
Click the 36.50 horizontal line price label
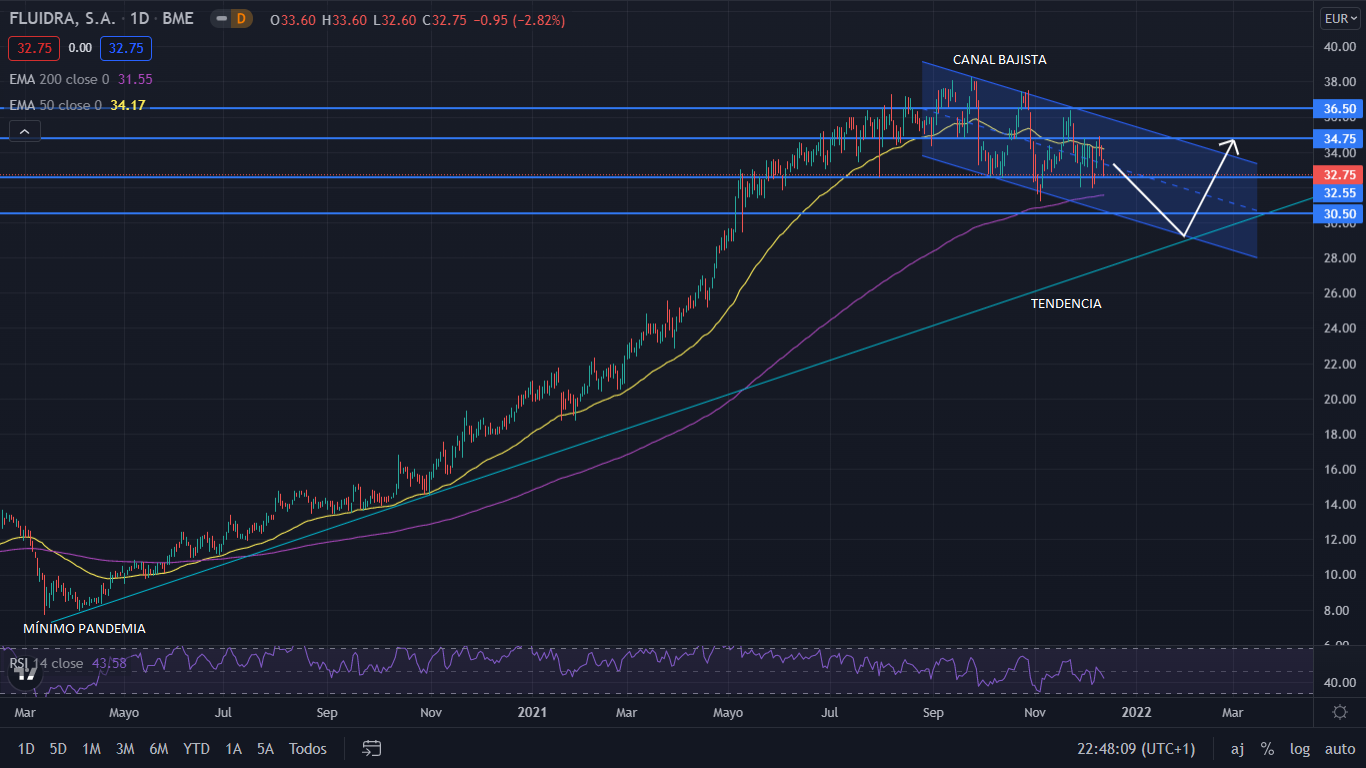pyautogui.click(x=1340, y=108)
